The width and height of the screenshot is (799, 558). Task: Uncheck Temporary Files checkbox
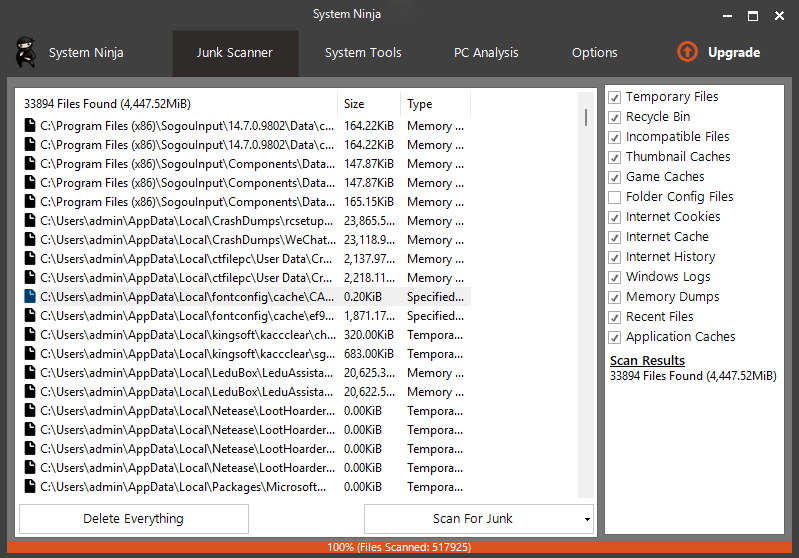(x=615, y=97)
